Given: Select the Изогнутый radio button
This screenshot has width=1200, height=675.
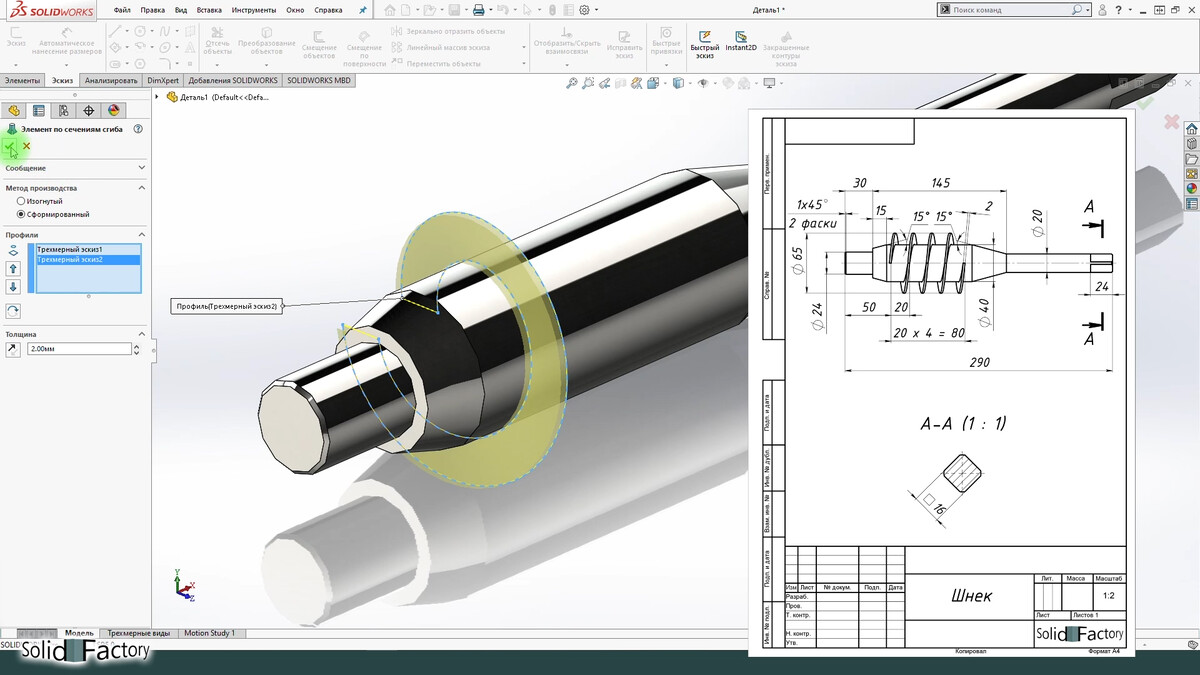Looking at the screenshot, I should pyautogui.click(x=21, y=201).
